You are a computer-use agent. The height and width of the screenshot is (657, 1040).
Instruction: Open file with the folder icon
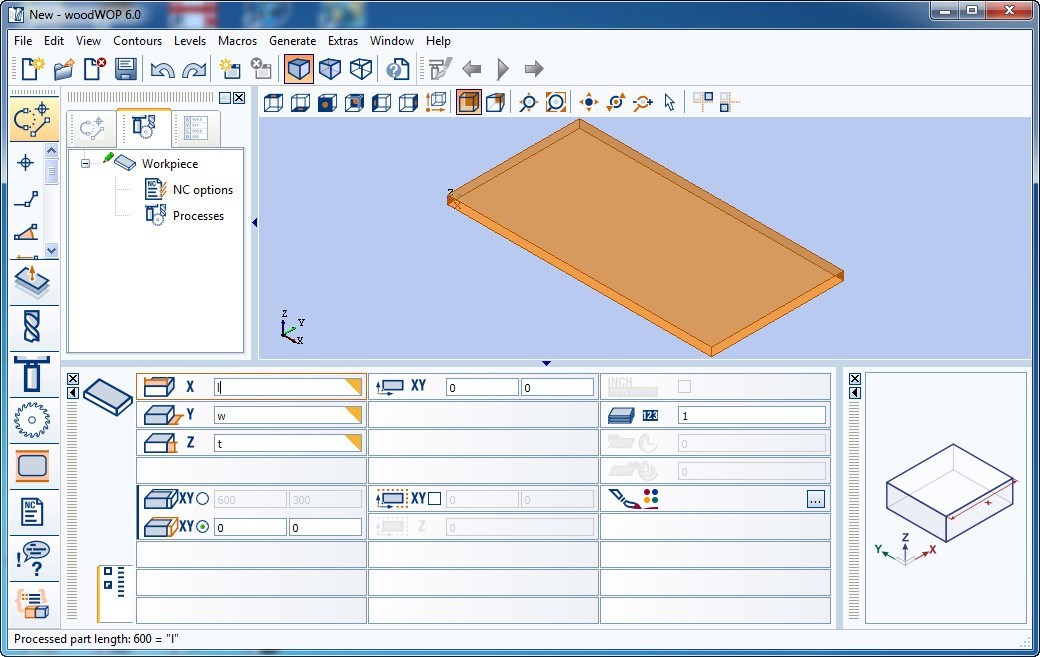tap(64, 68)
